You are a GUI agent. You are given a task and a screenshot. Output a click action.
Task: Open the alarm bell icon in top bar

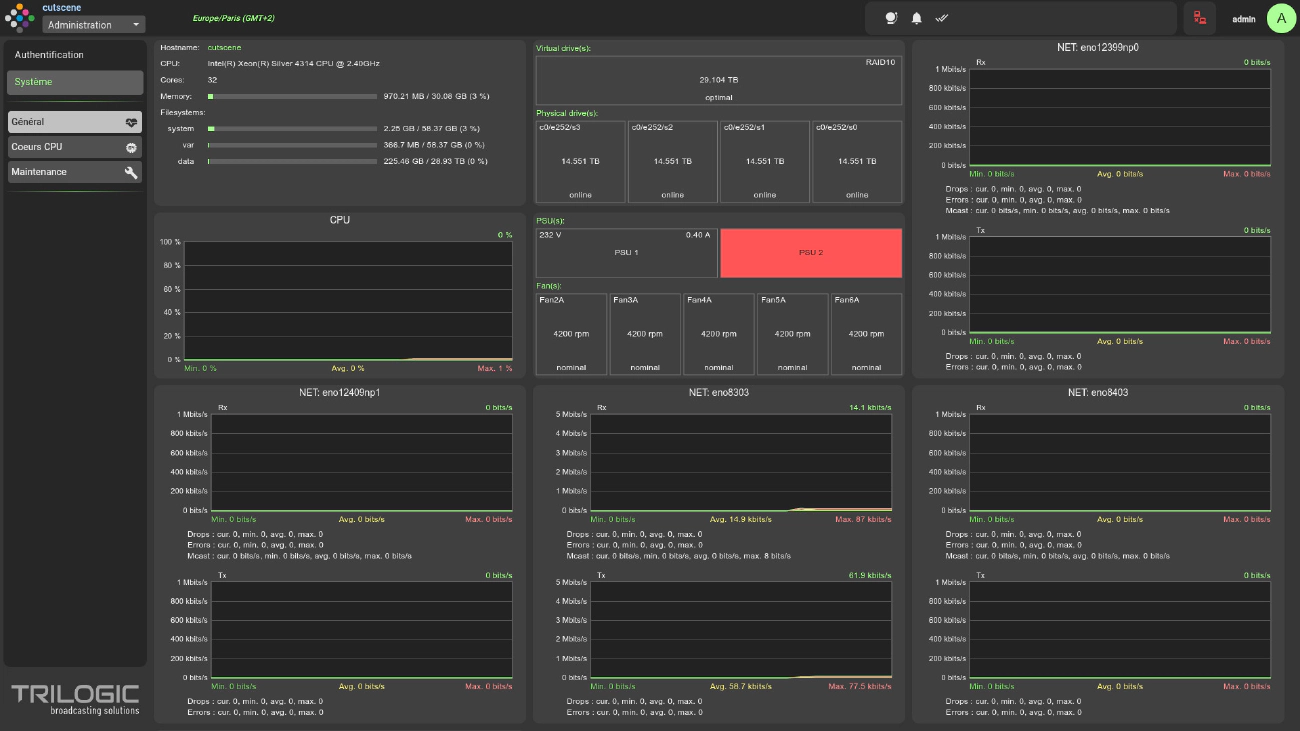click(x=892, y=18)
